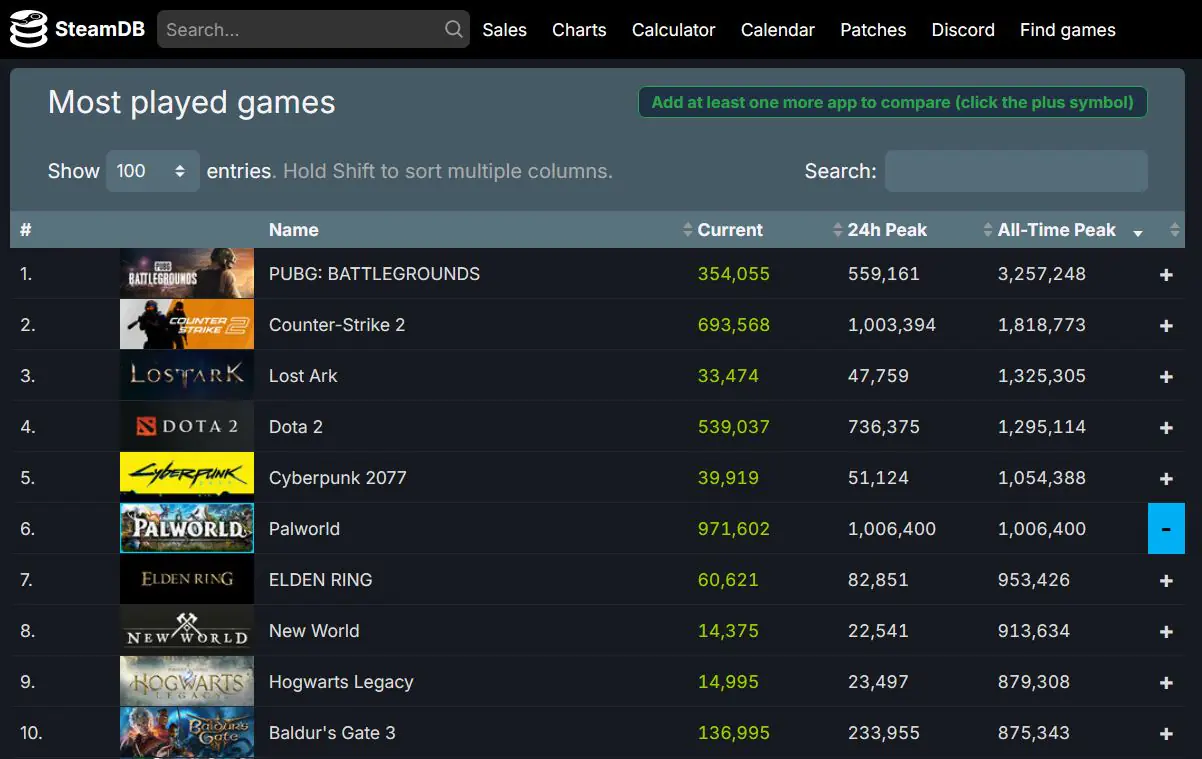Viewport: 1202px width, 759px height.
Task: Open the PUBG: BATTLEGROUNDS thumbnail image
Action: pyautogui.click(x=187, y=274)
